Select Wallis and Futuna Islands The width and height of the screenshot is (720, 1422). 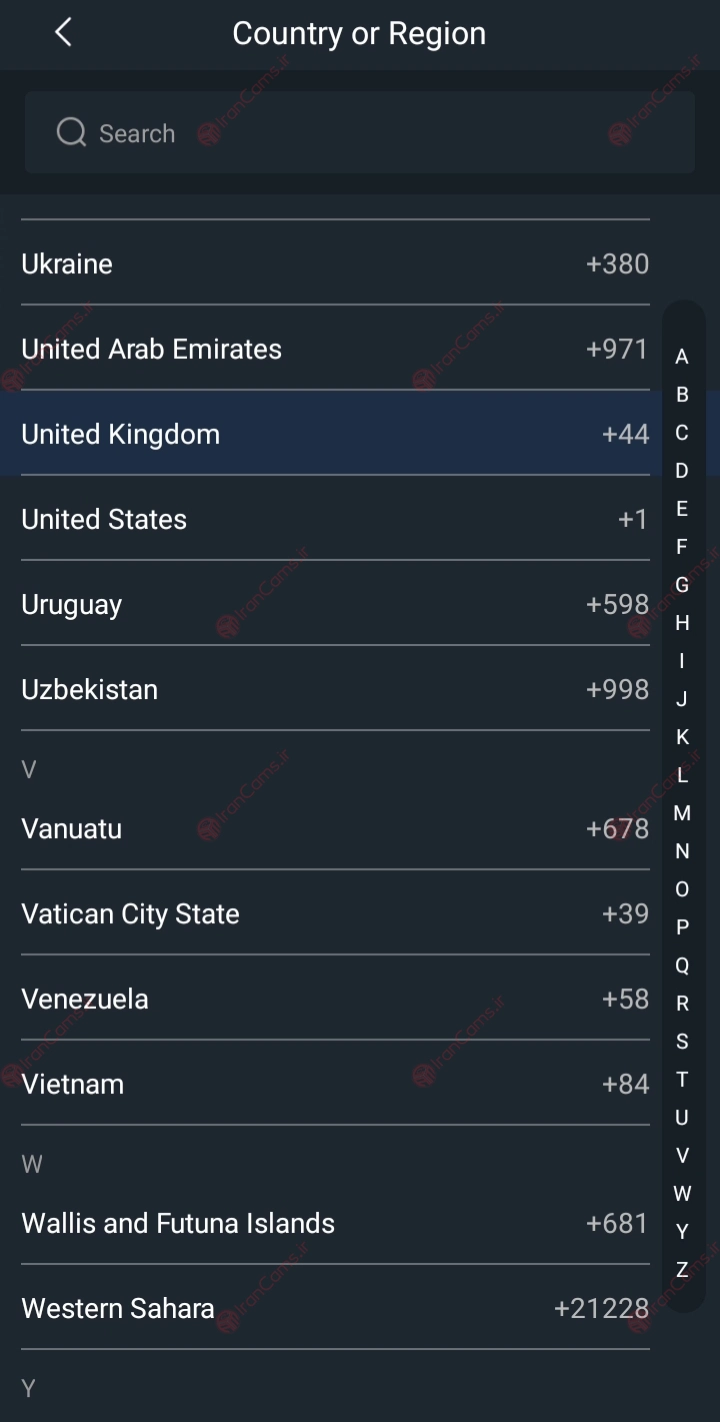335,1222
